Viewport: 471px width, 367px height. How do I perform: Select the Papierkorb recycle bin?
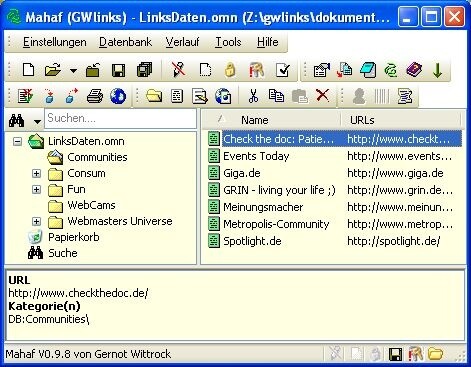tap(74, 237)
